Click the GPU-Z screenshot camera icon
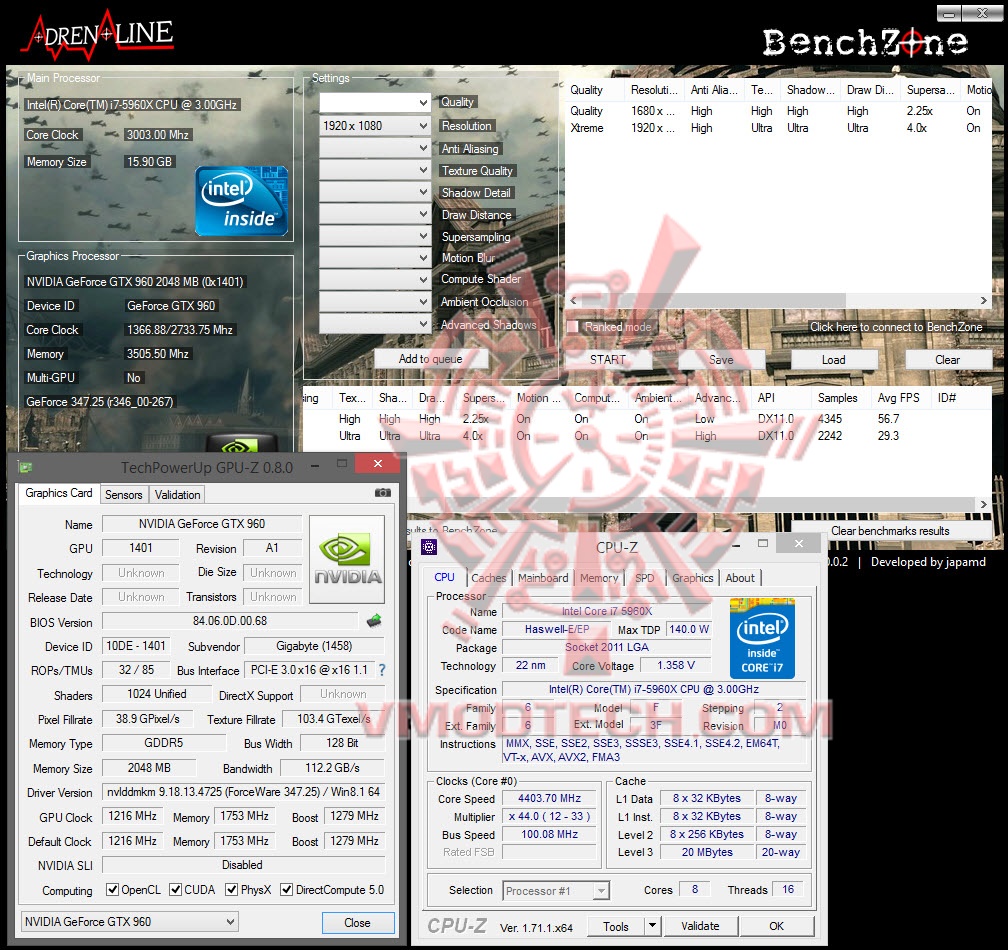Image resolution: width=1008 pixels, height=950 pixels. tap(382, 493)
